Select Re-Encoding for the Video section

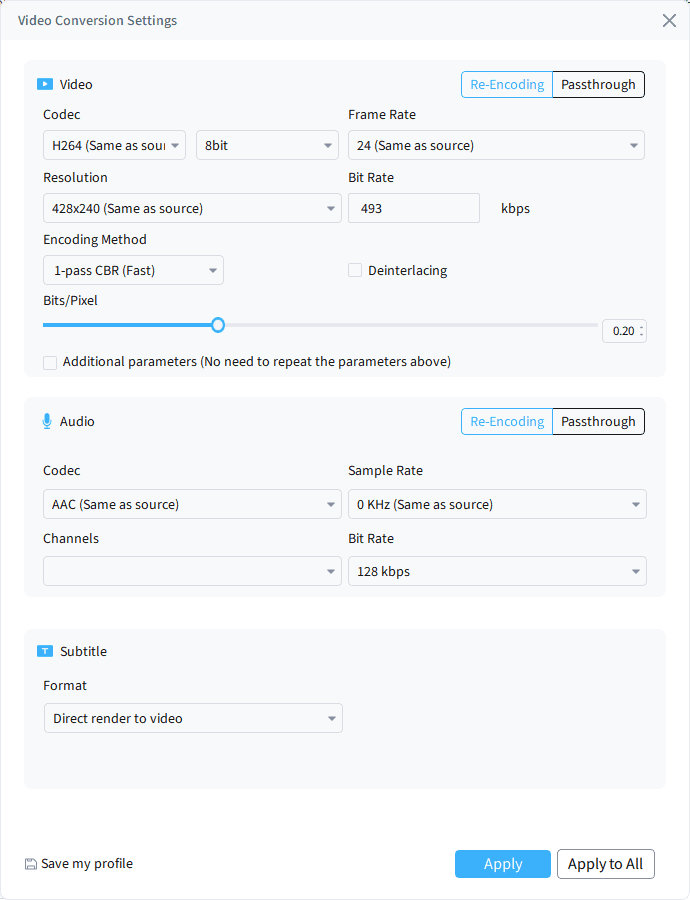[x=507, y=84]
